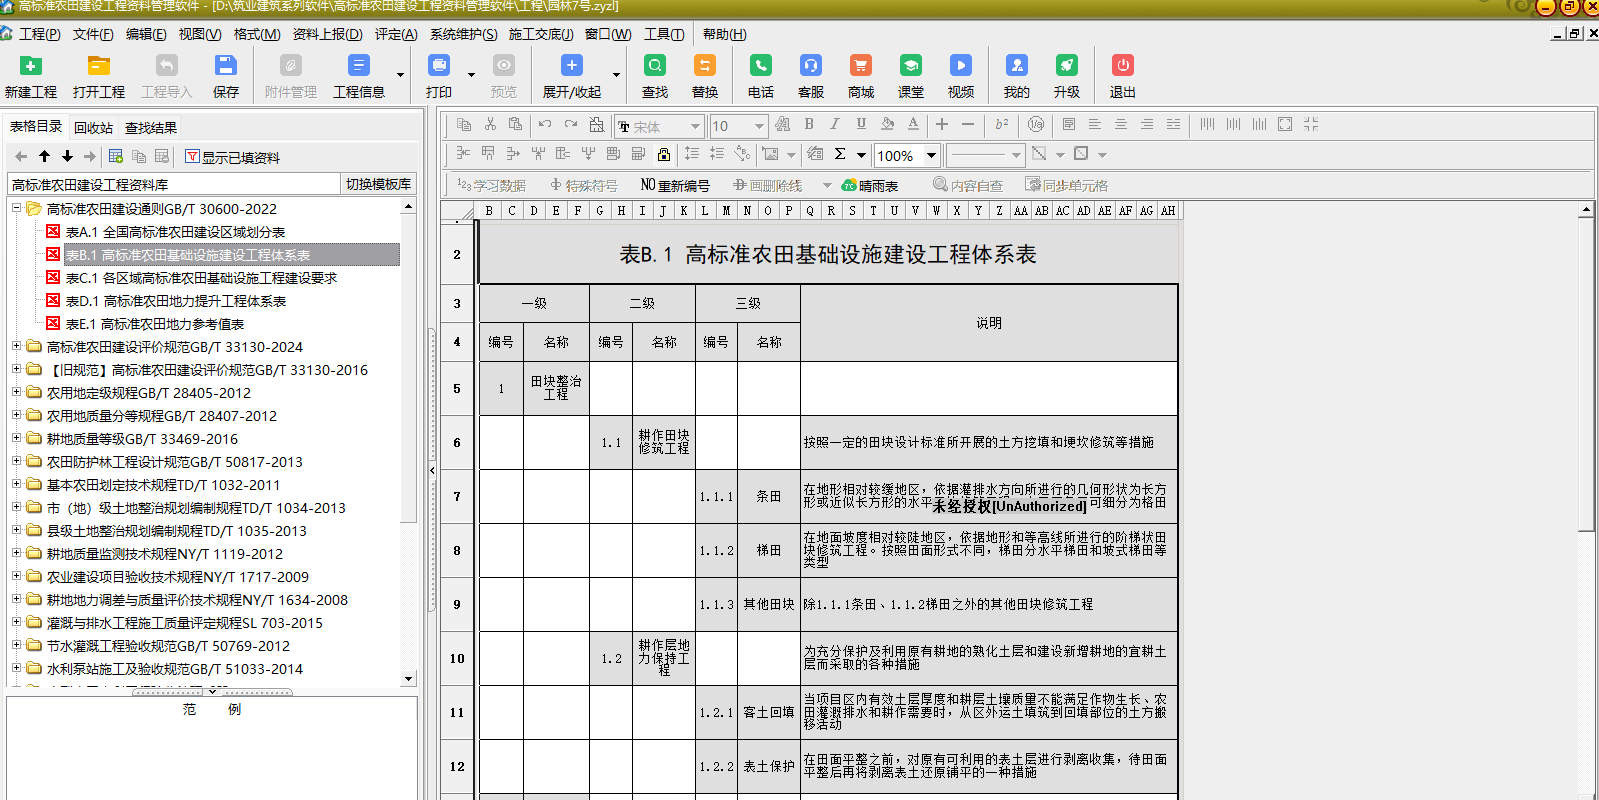
Task: Click the 切换模板库 button
Action: (x=378, y=184)
